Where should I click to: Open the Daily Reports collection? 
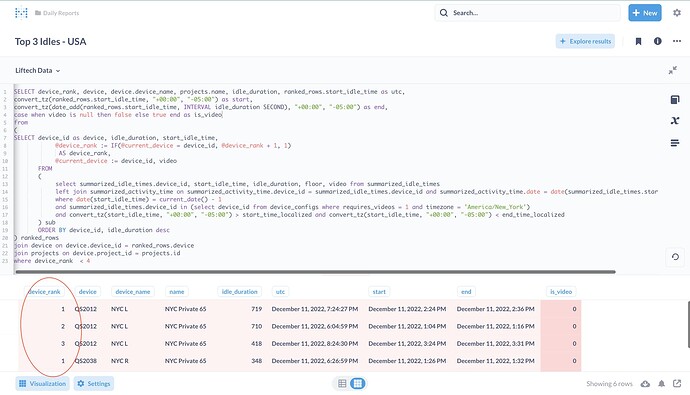57,13
